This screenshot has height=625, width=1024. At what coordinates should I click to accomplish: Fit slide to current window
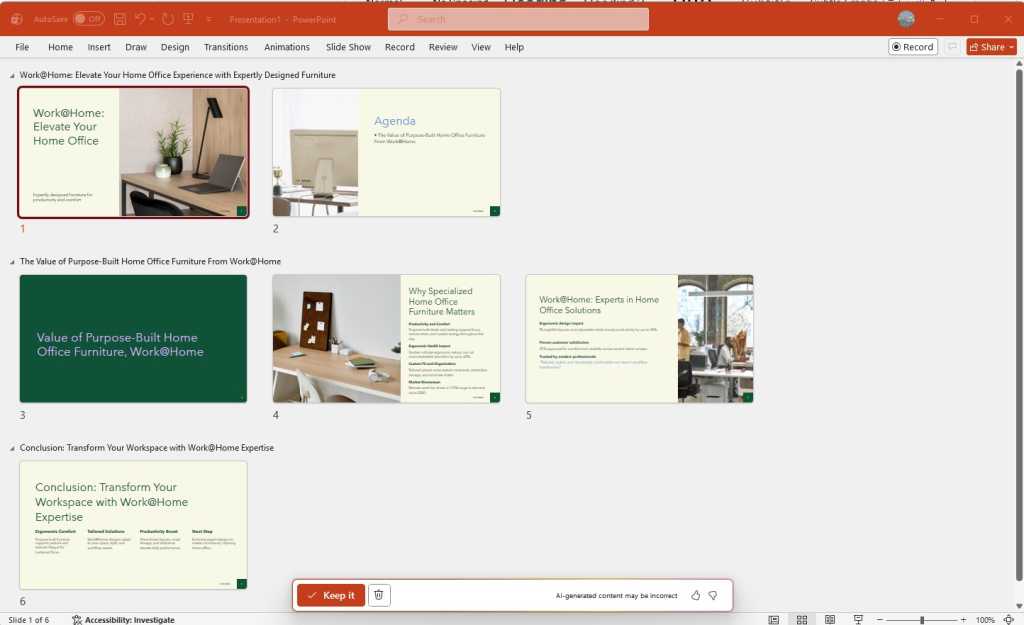point(1008,620)
